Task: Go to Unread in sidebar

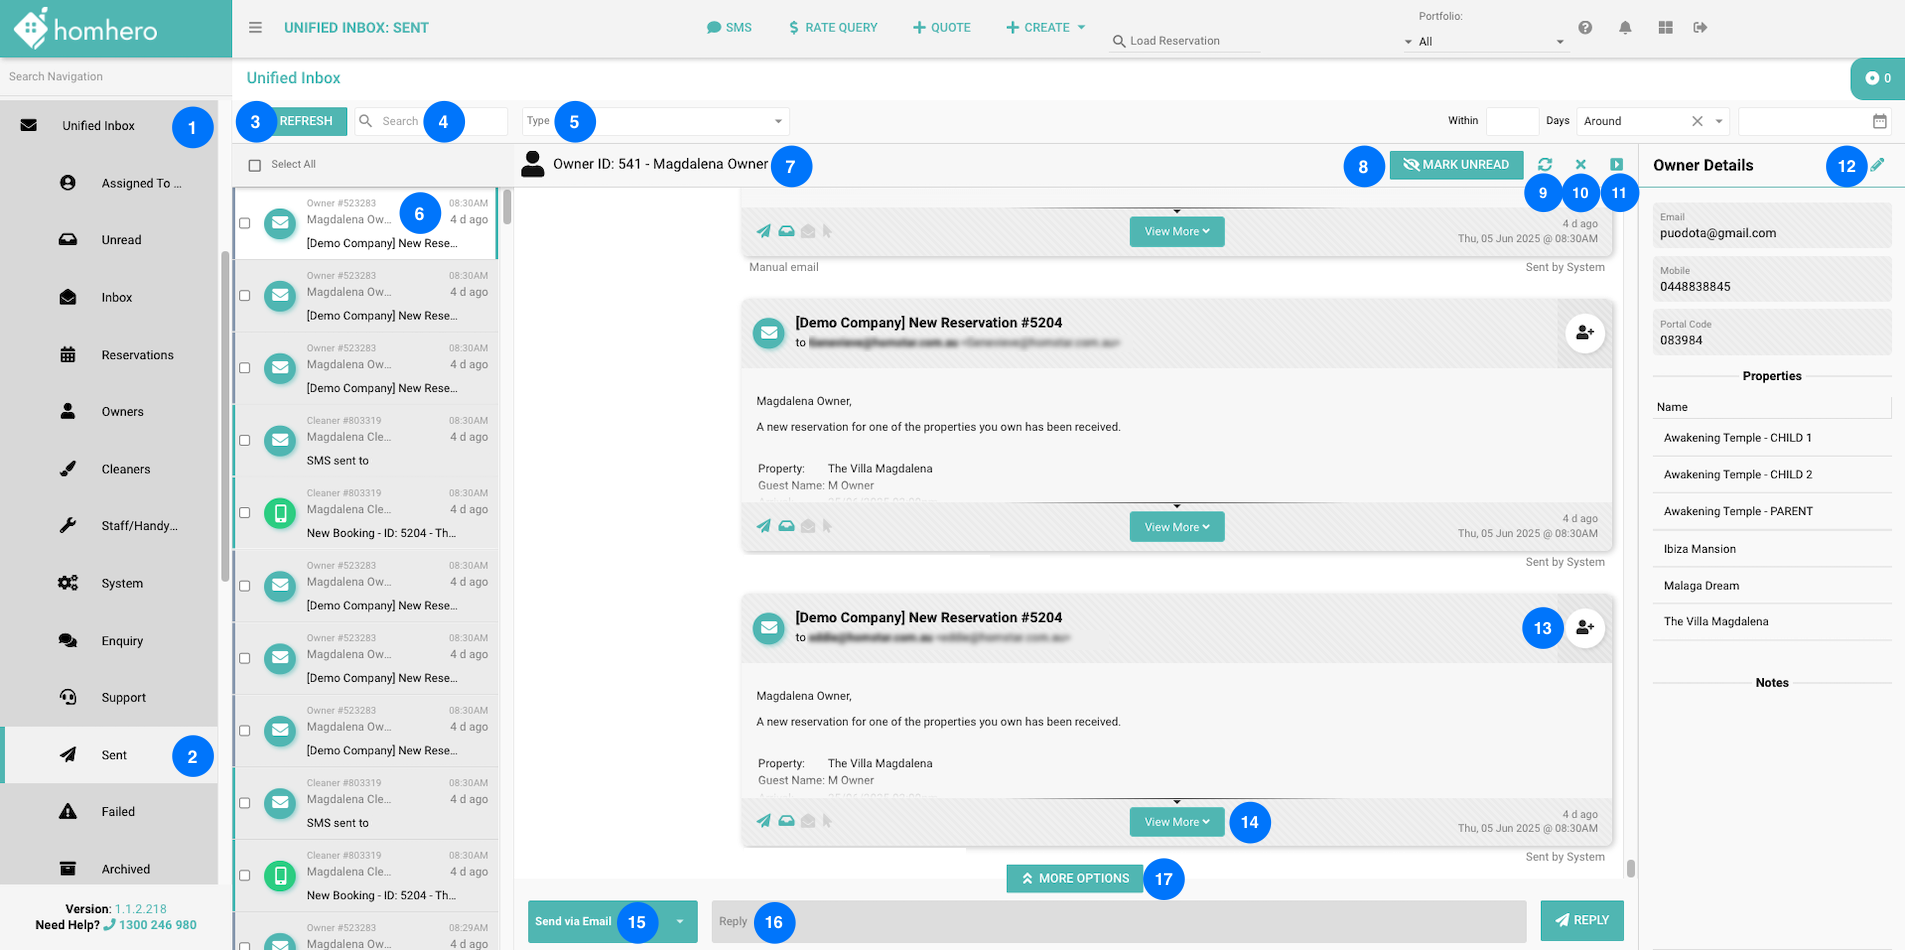Action: pos(120,240)
